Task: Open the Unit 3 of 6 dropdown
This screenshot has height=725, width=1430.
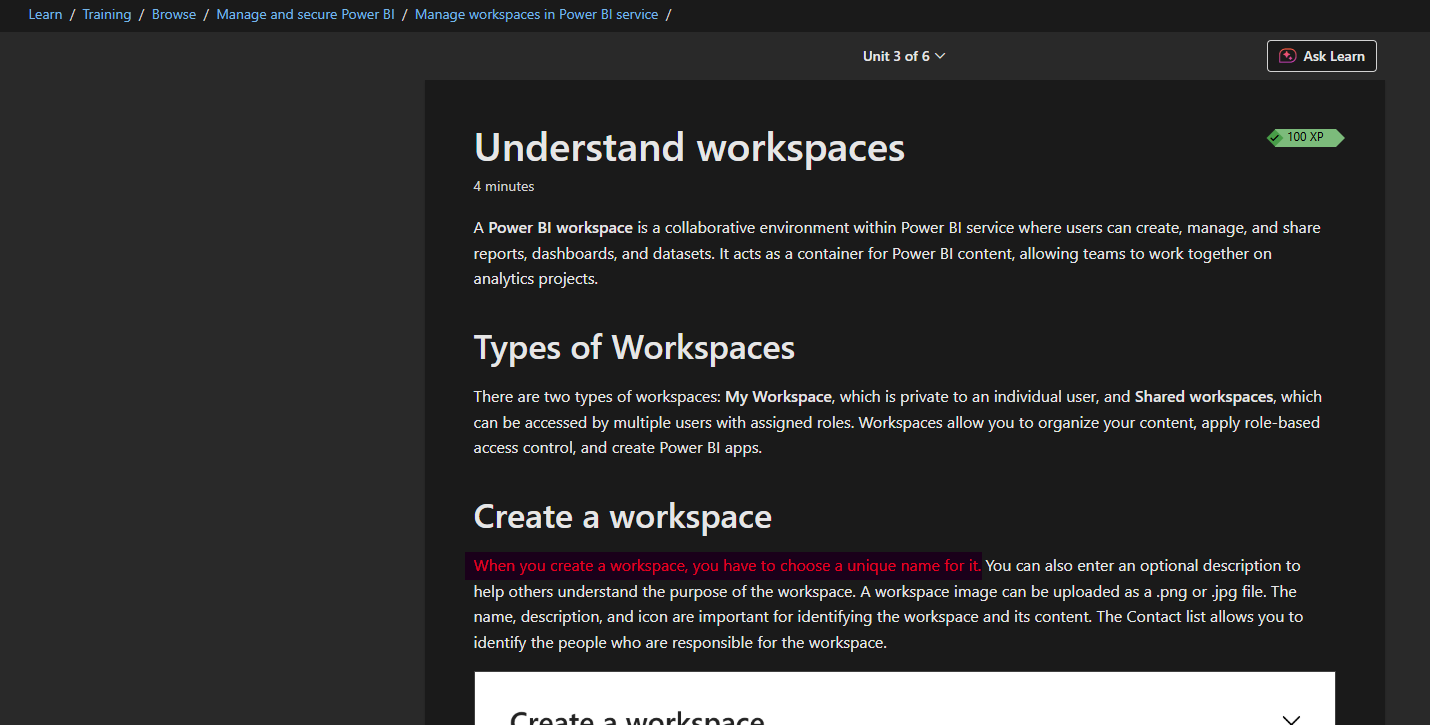Action: point(903,56)
